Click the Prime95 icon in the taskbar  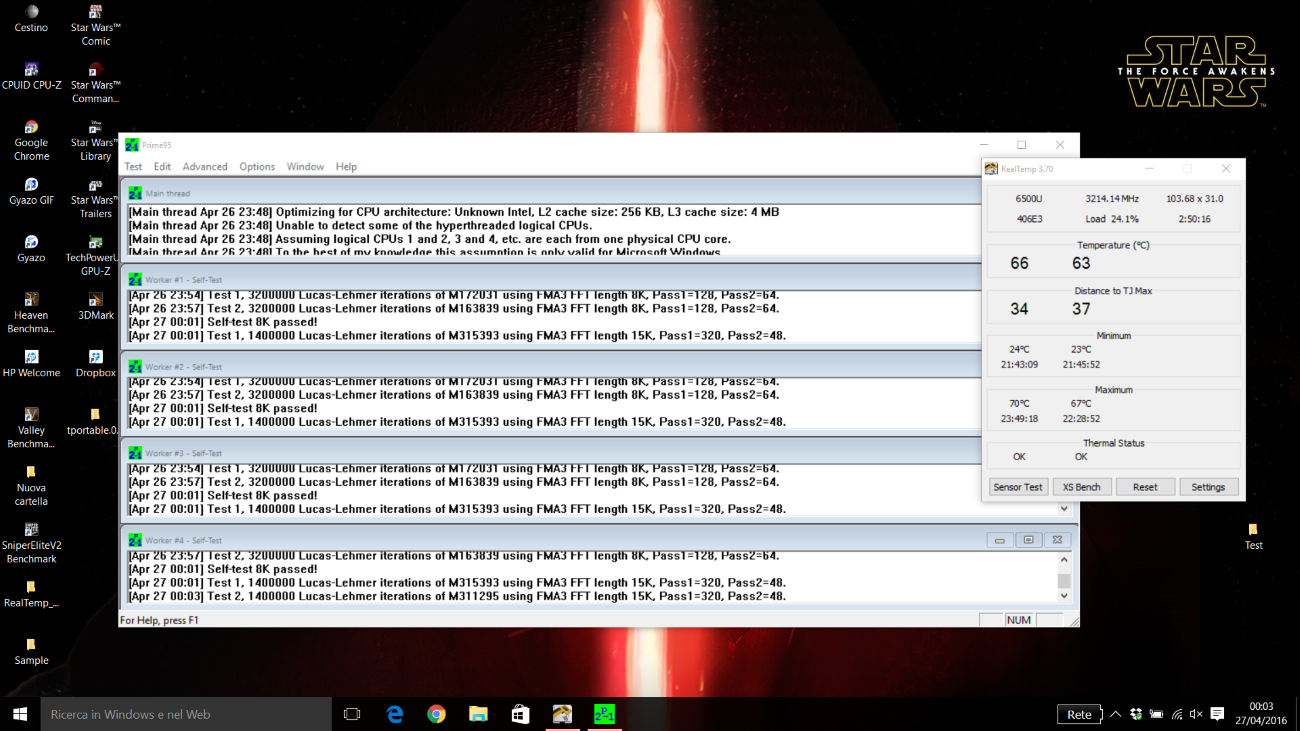(x=603, y=714)
